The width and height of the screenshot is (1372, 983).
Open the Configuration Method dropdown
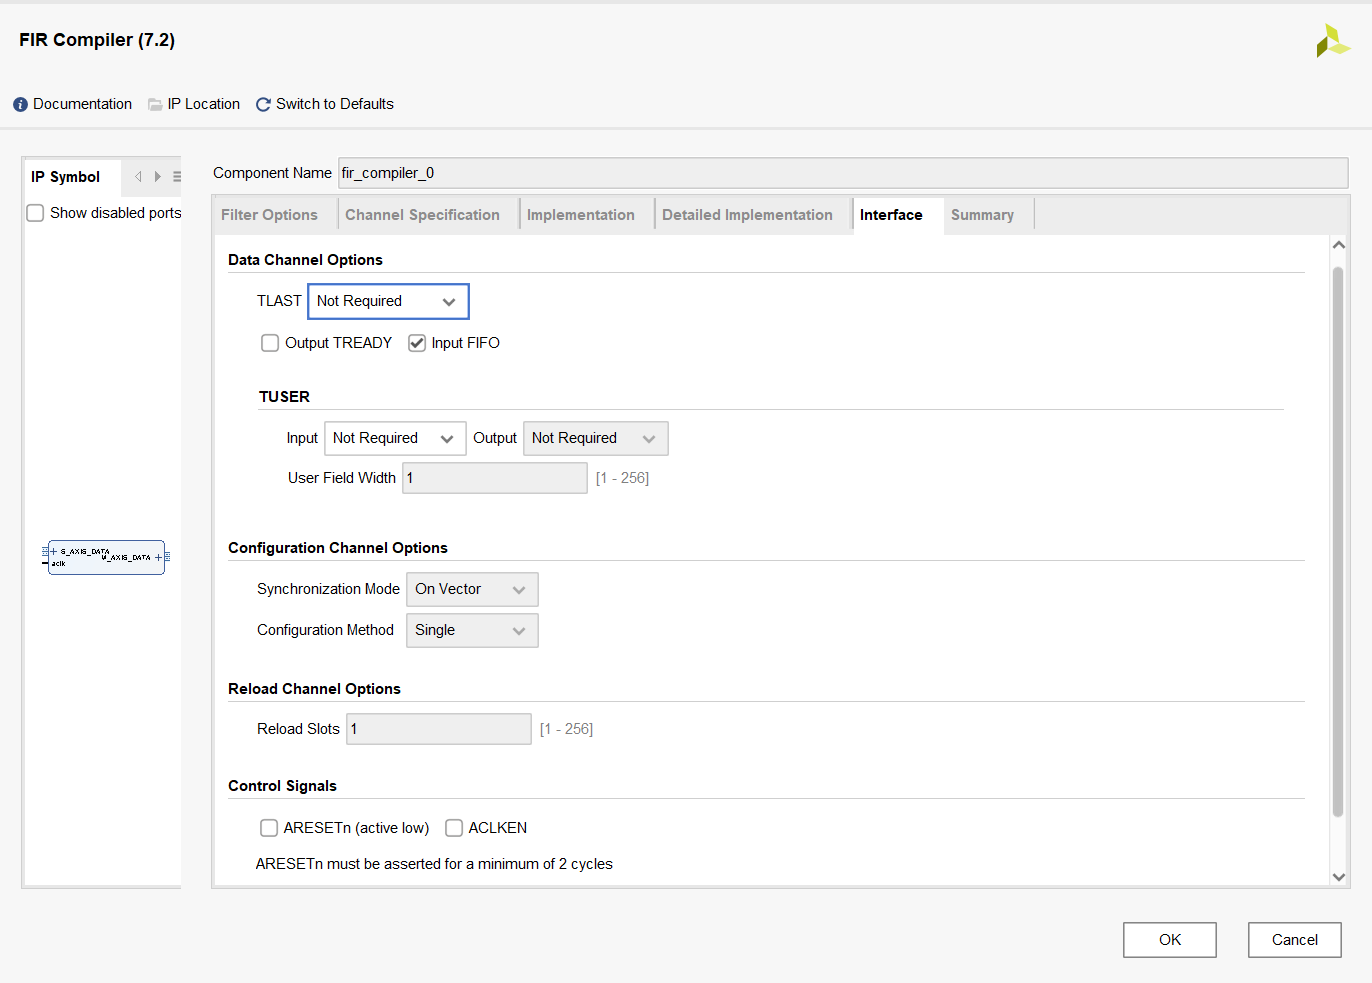[472, 630]
